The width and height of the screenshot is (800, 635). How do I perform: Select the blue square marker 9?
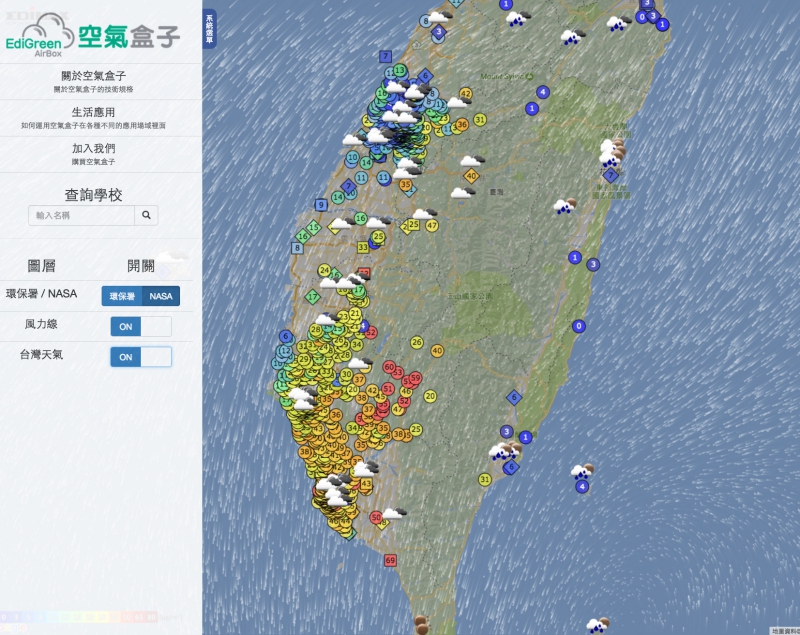[321, 205]
